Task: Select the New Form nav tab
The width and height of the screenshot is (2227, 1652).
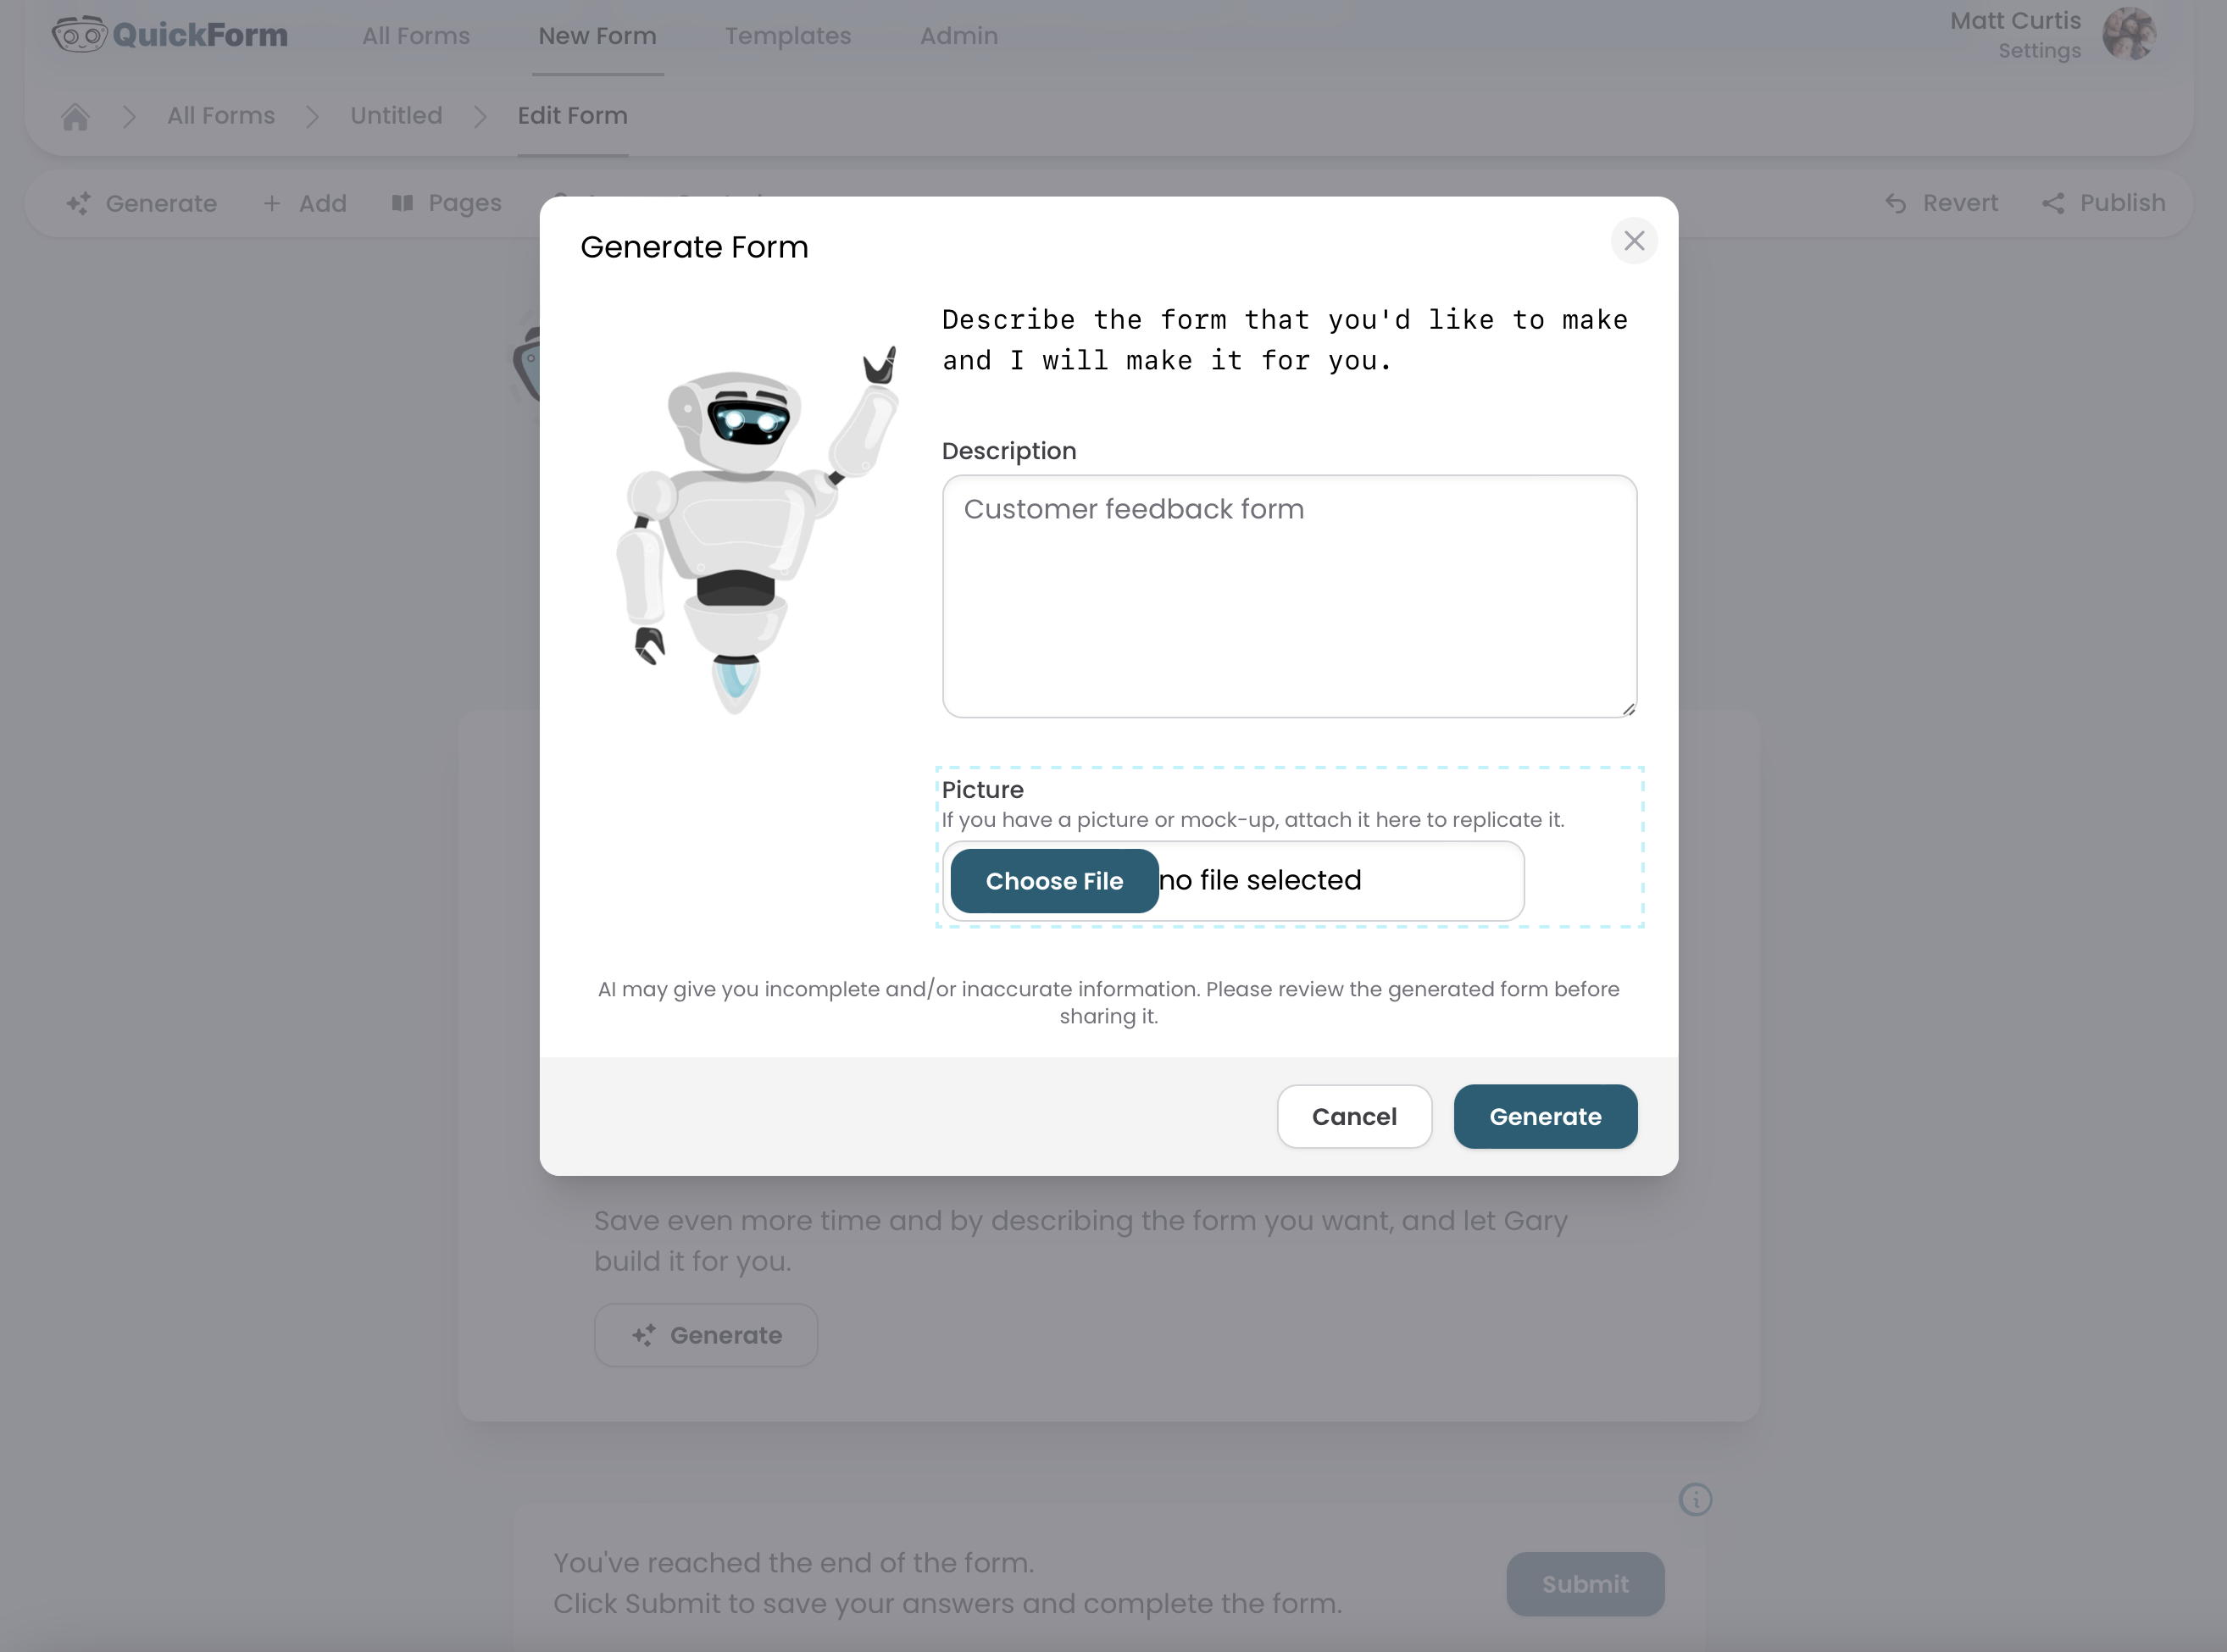Action: [x=597, y=36]
